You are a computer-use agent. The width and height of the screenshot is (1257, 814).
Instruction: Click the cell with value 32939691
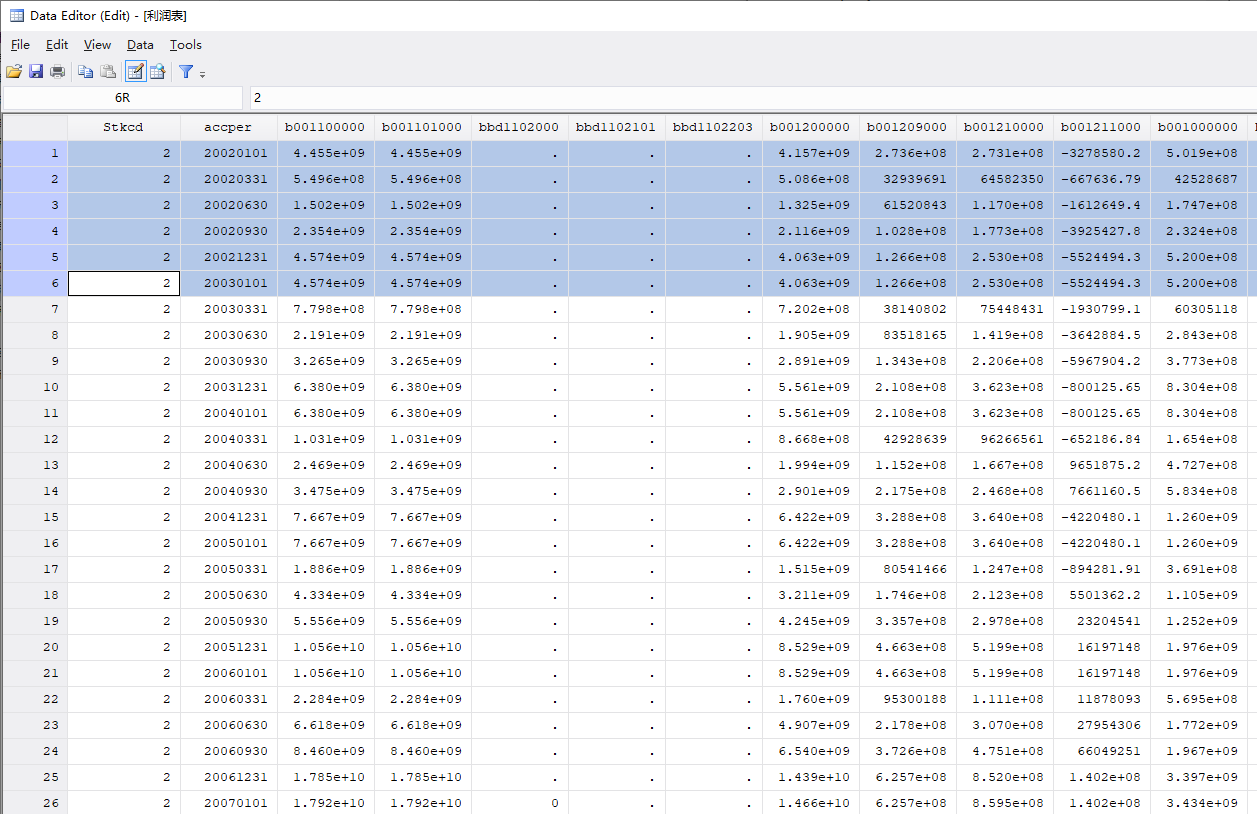907,179
